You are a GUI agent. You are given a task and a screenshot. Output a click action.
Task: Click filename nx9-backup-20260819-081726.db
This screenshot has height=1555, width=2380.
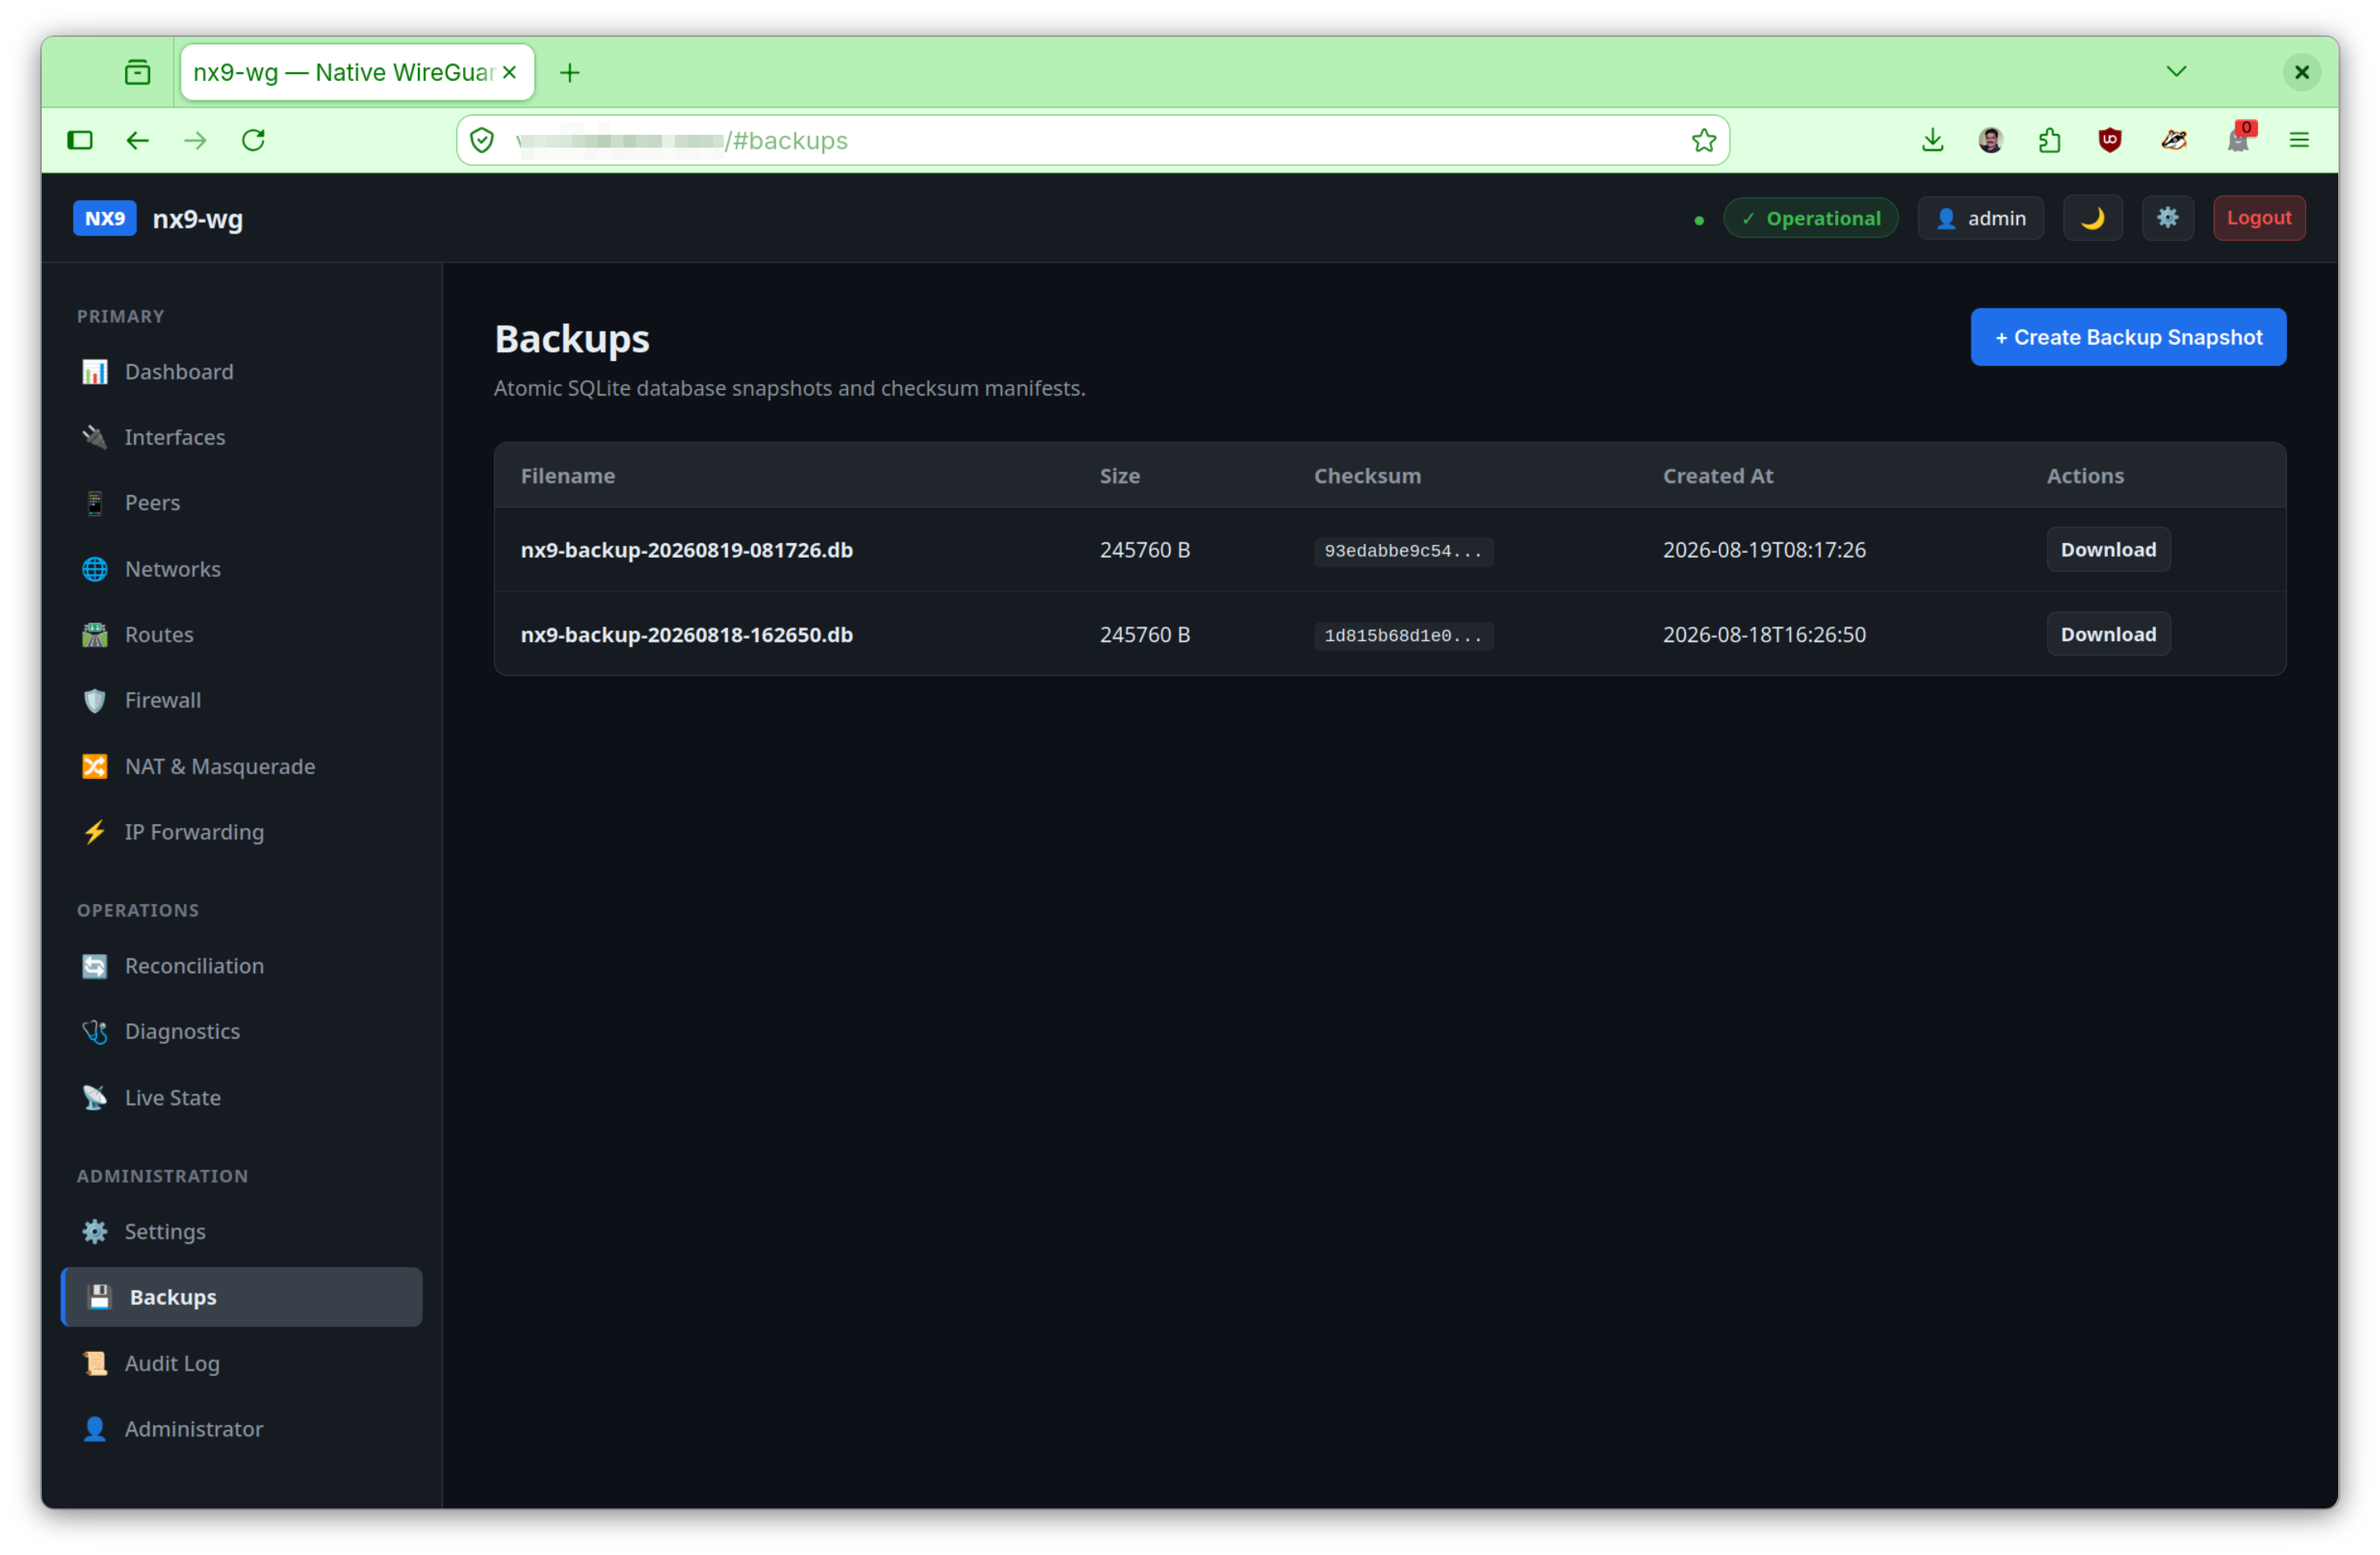(686, 550)
